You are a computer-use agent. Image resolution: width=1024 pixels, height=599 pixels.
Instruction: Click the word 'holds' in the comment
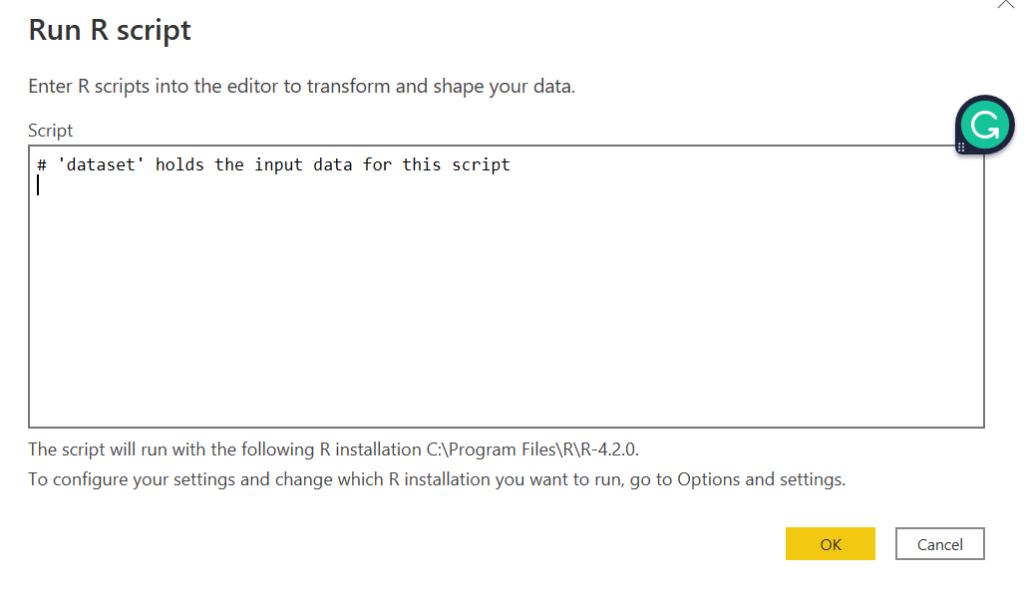(x=180, y=165)
